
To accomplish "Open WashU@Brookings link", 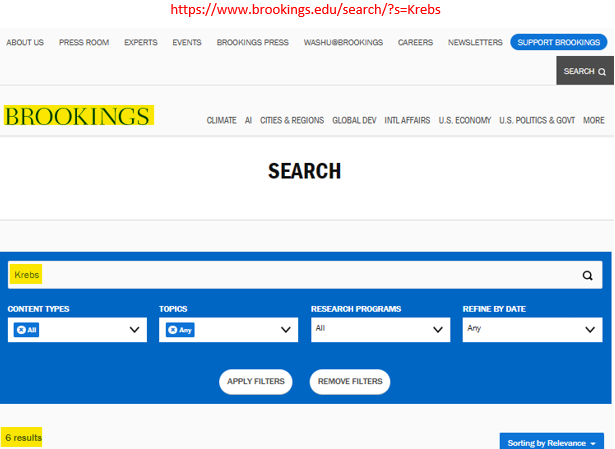I will tap(343, 42).
